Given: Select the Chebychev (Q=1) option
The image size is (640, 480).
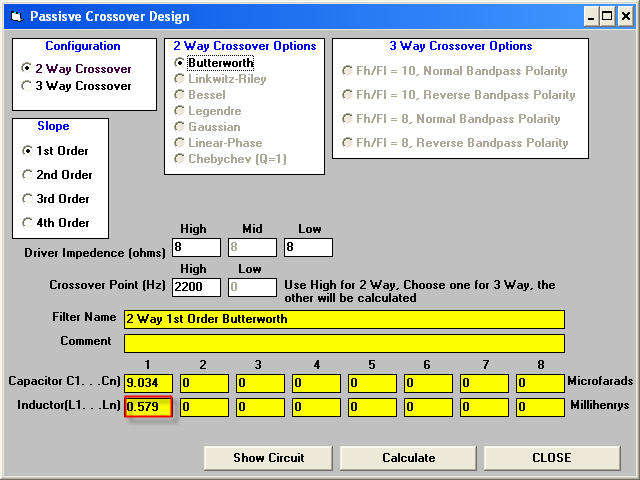Looking at the screenshot, I should tap(230, 159).
